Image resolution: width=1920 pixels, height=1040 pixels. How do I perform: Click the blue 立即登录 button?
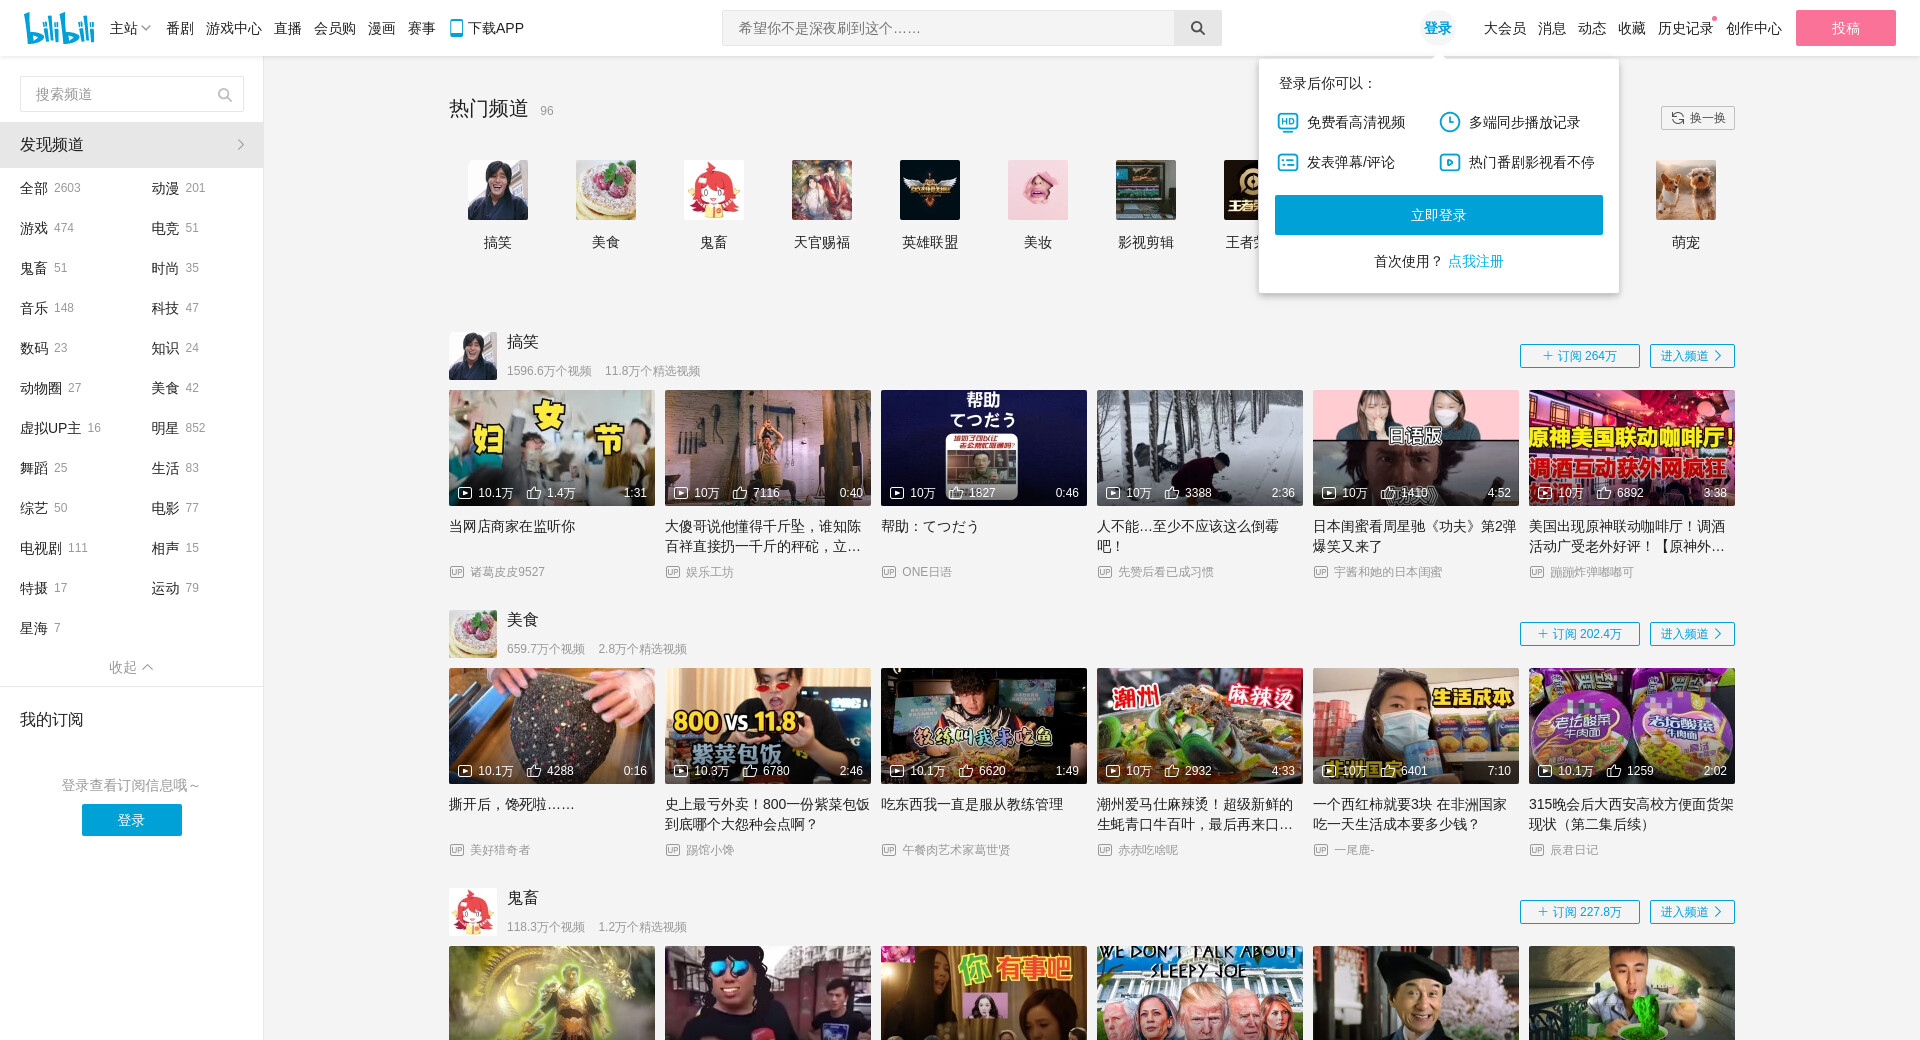pos(1438,215)
